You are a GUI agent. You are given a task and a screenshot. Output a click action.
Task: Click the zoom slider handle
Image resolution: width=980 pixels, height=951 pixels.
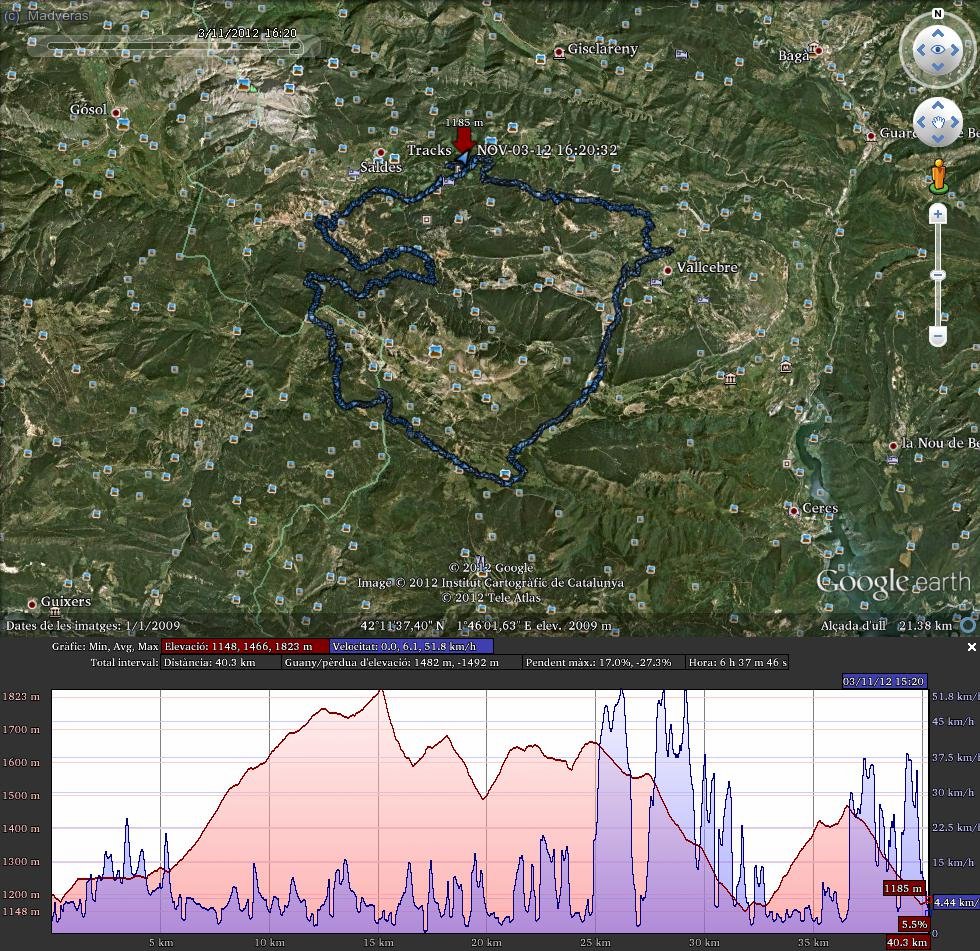[938, 275]
